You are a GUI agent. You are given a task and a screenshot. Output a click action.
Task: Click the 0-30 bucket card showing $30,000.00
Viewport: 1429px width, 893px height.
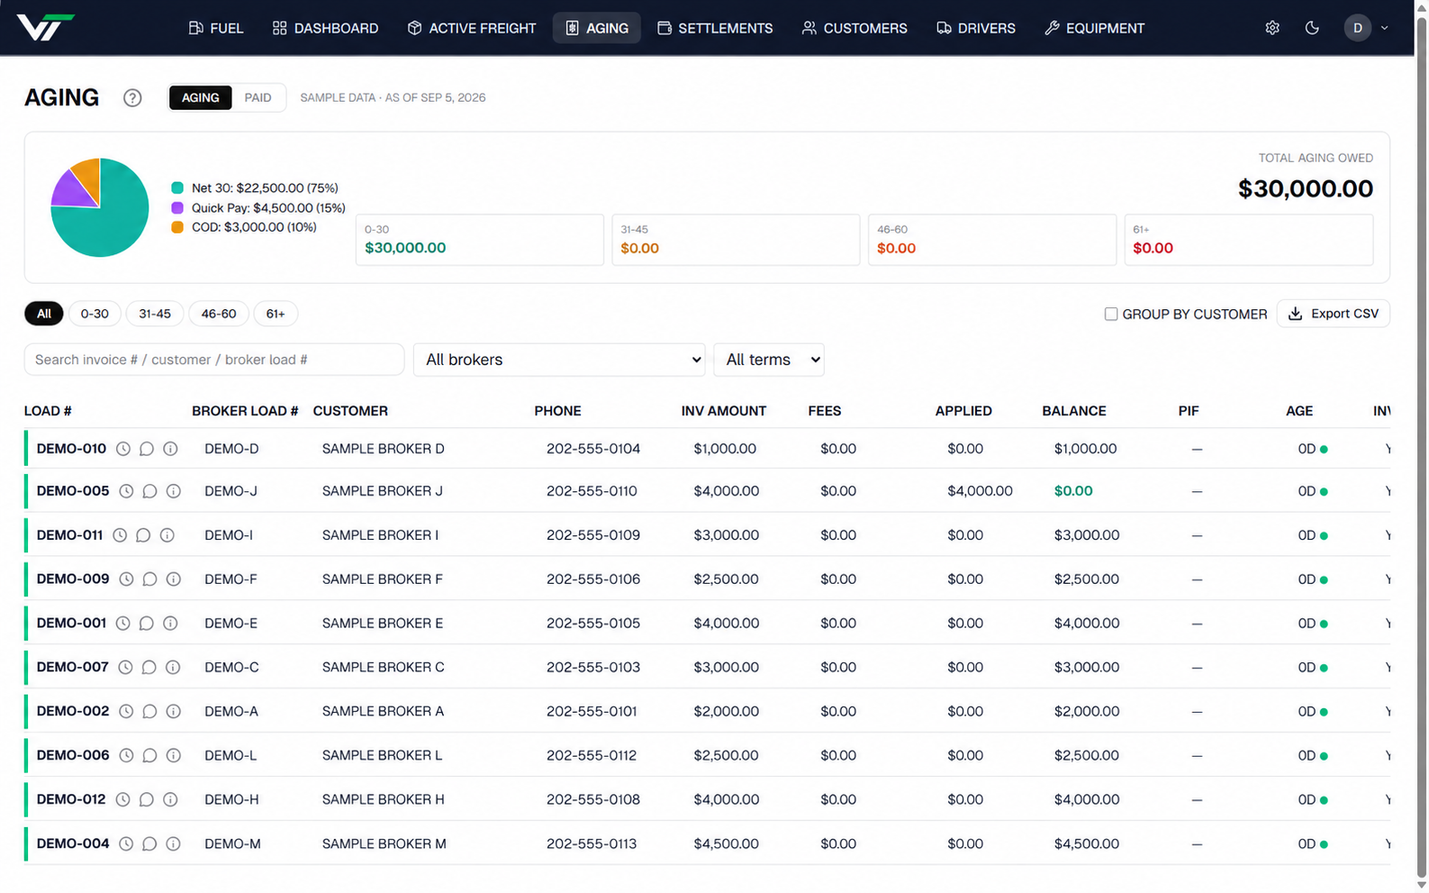480,240
